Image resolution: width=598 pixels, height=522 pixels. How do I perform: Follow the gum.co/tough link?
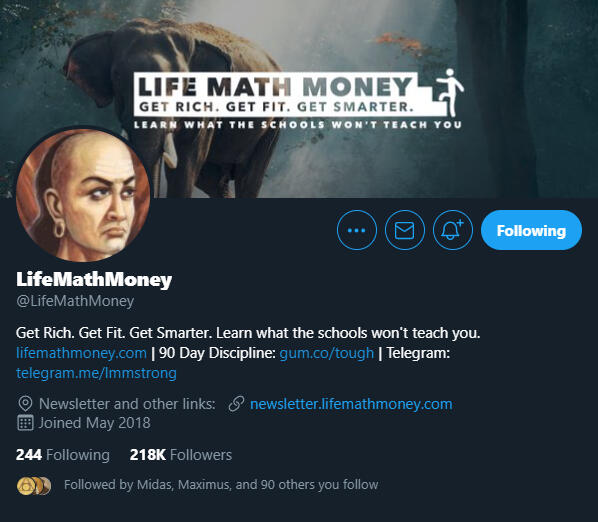tap(326, 353)
